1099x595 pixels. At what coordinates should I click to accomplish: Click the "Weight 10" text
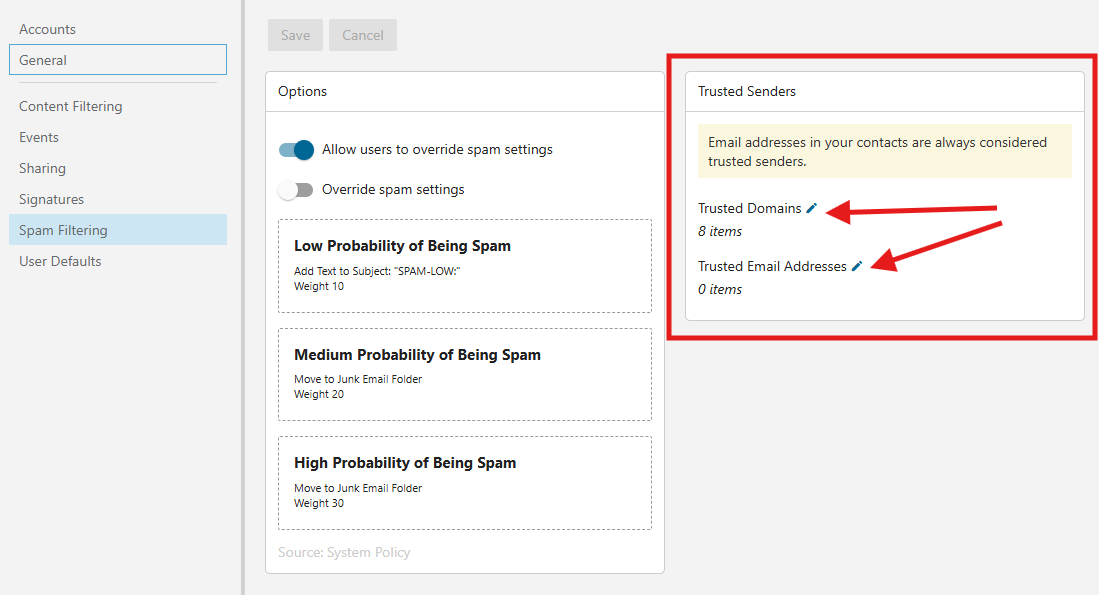pyautogui.click(x=319, y=286)
